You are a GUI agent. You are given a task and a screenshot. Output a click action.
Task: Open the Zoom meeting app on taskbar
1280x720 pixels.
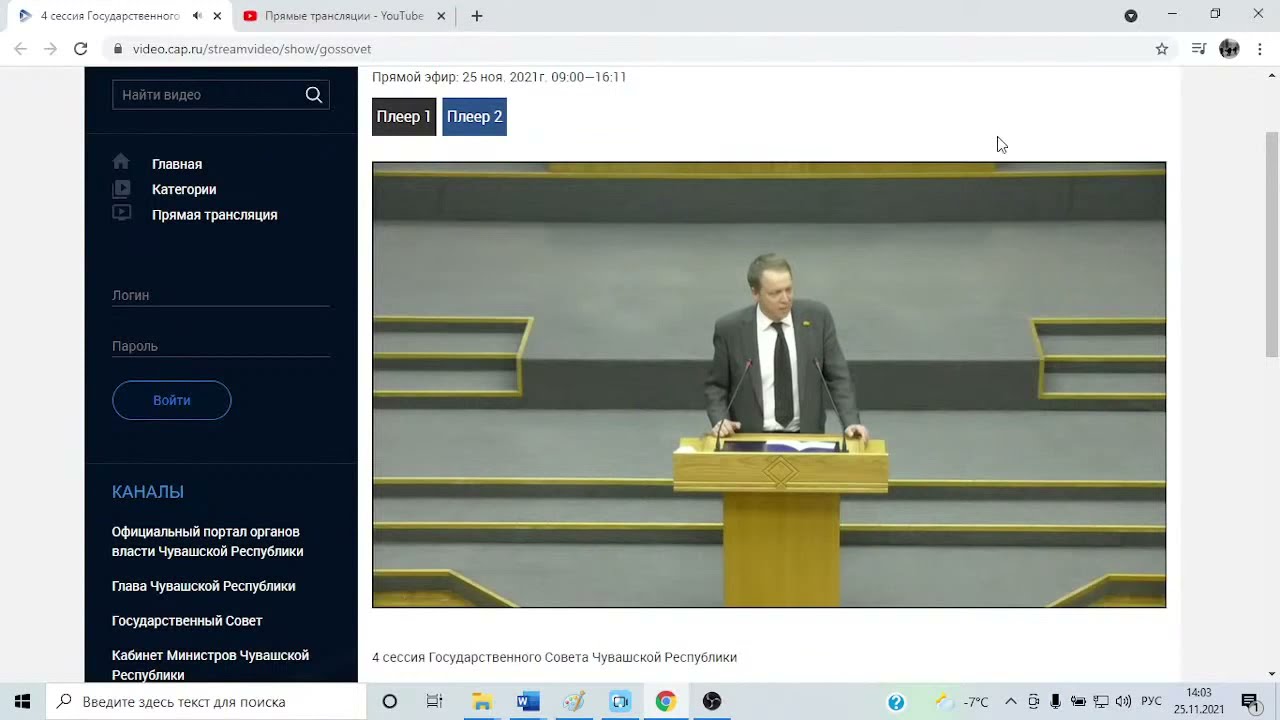(620, 701)
